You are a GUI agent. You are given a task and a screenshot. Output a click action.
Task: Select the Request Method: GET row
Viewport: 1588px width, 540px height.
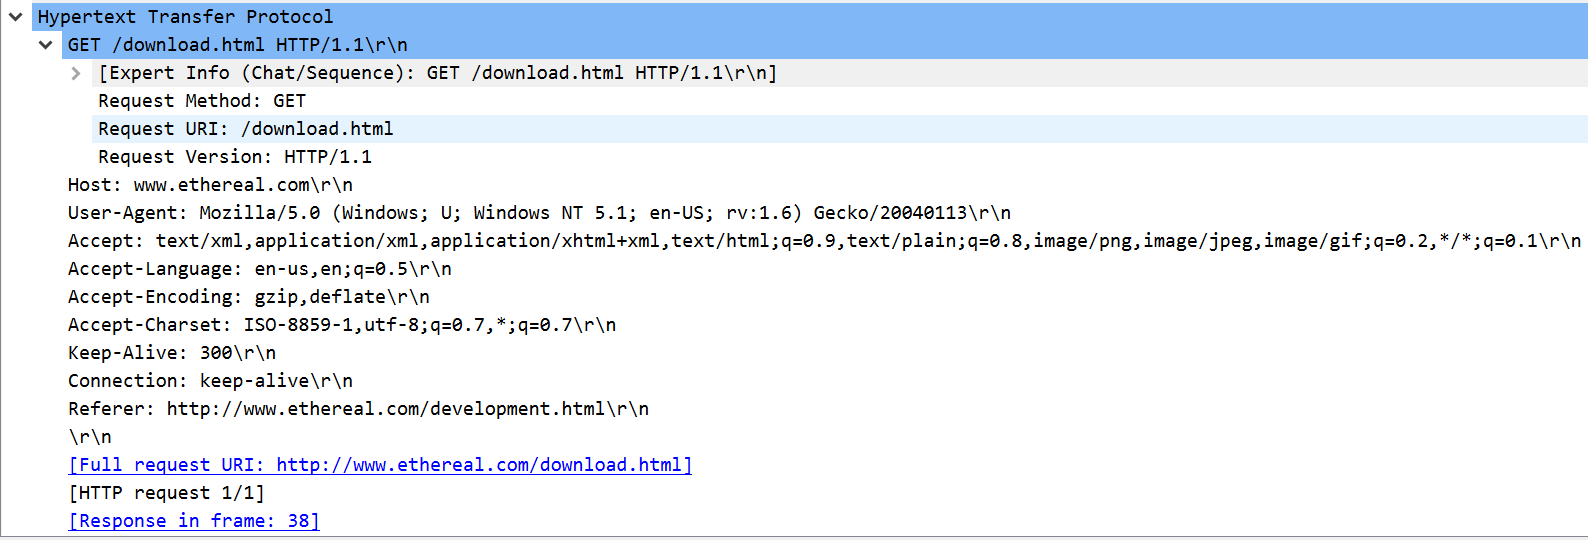click(202, 101)
